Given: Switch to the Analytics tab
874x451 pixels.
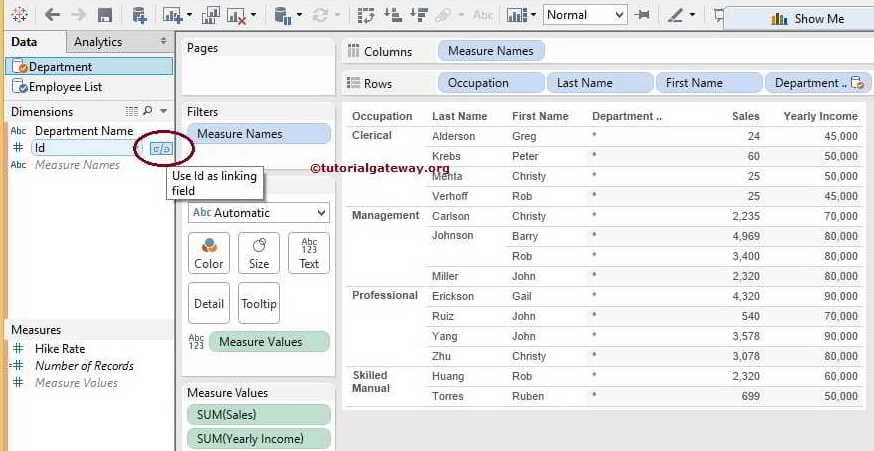Looking at the screenshot, I should point(98,42).
